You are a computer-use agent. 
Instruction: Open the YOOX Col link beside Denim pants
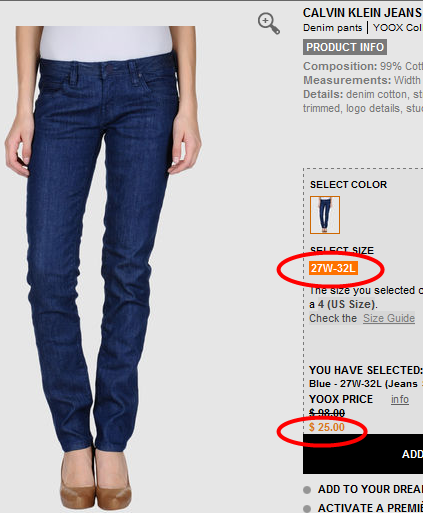[x=398, y=28]
